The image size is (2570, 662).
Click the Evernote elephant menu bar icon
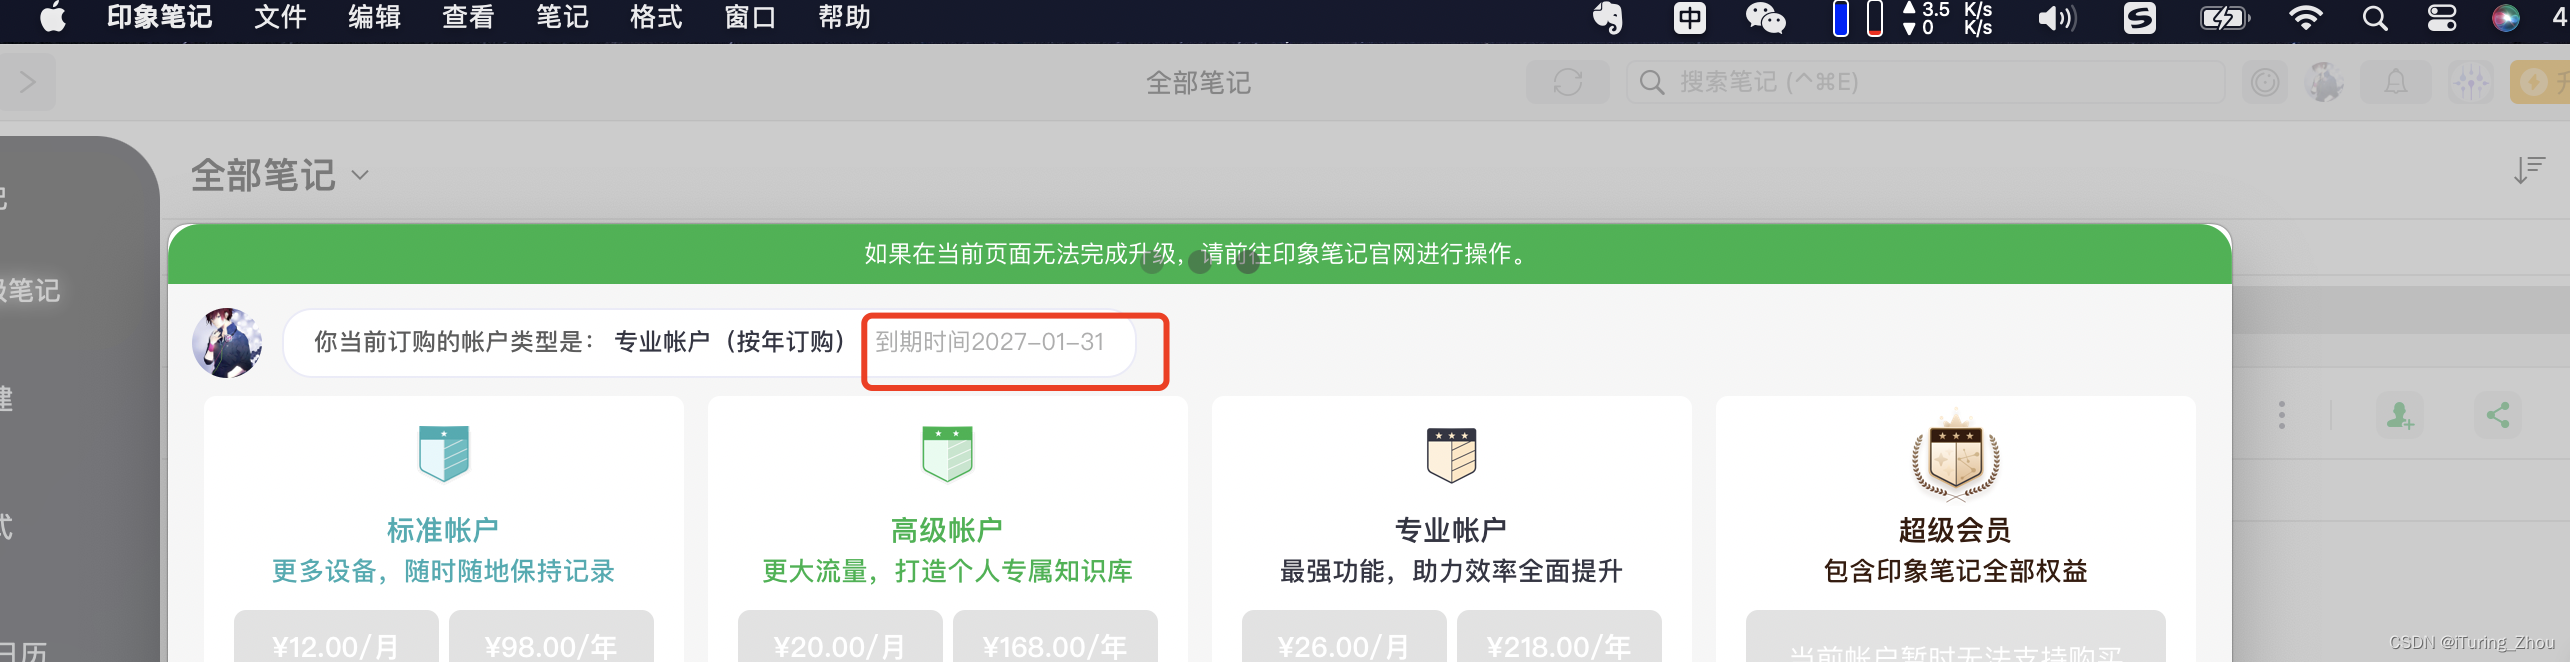1608,18
